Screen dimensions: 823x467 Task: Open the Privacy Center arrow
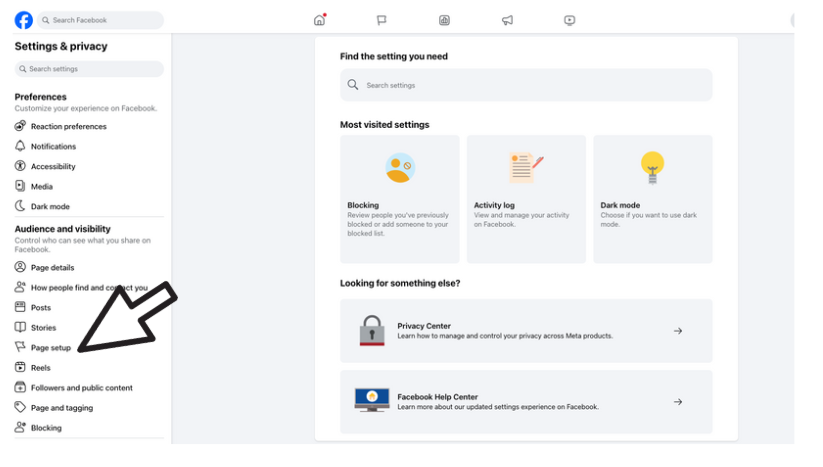pyautogui.click(x=678, y=331)
